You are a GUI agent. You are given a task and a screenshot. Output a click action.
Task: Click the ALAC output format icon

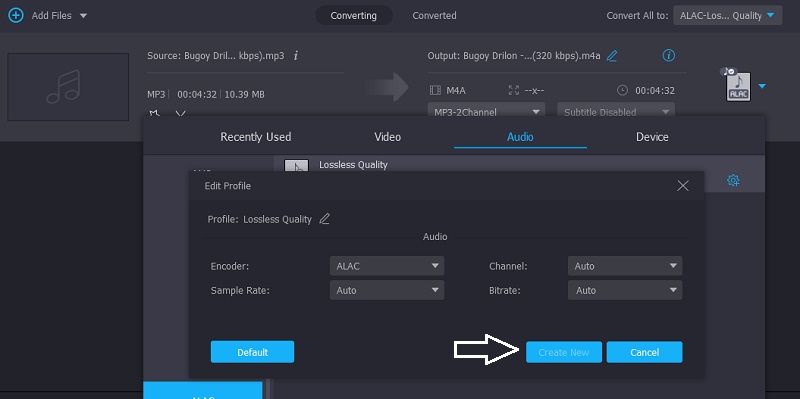738,85
